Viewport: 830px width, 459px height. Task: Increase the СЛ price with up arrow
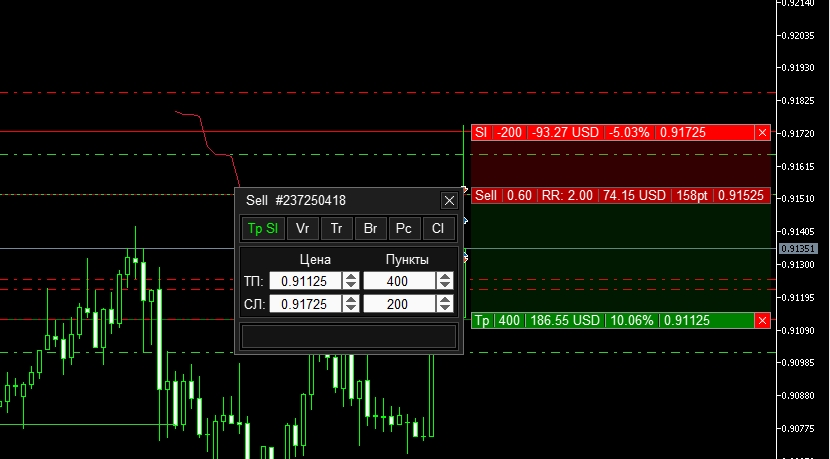pyautogui.click(x=351, y=299)
